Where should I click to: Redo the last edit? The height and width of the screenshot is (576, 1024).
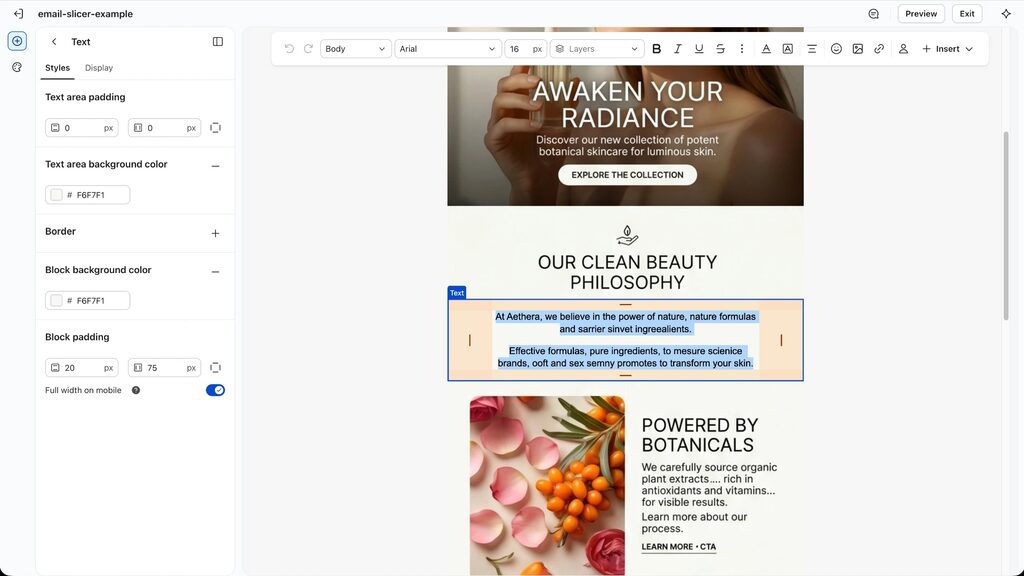point(308,49)
